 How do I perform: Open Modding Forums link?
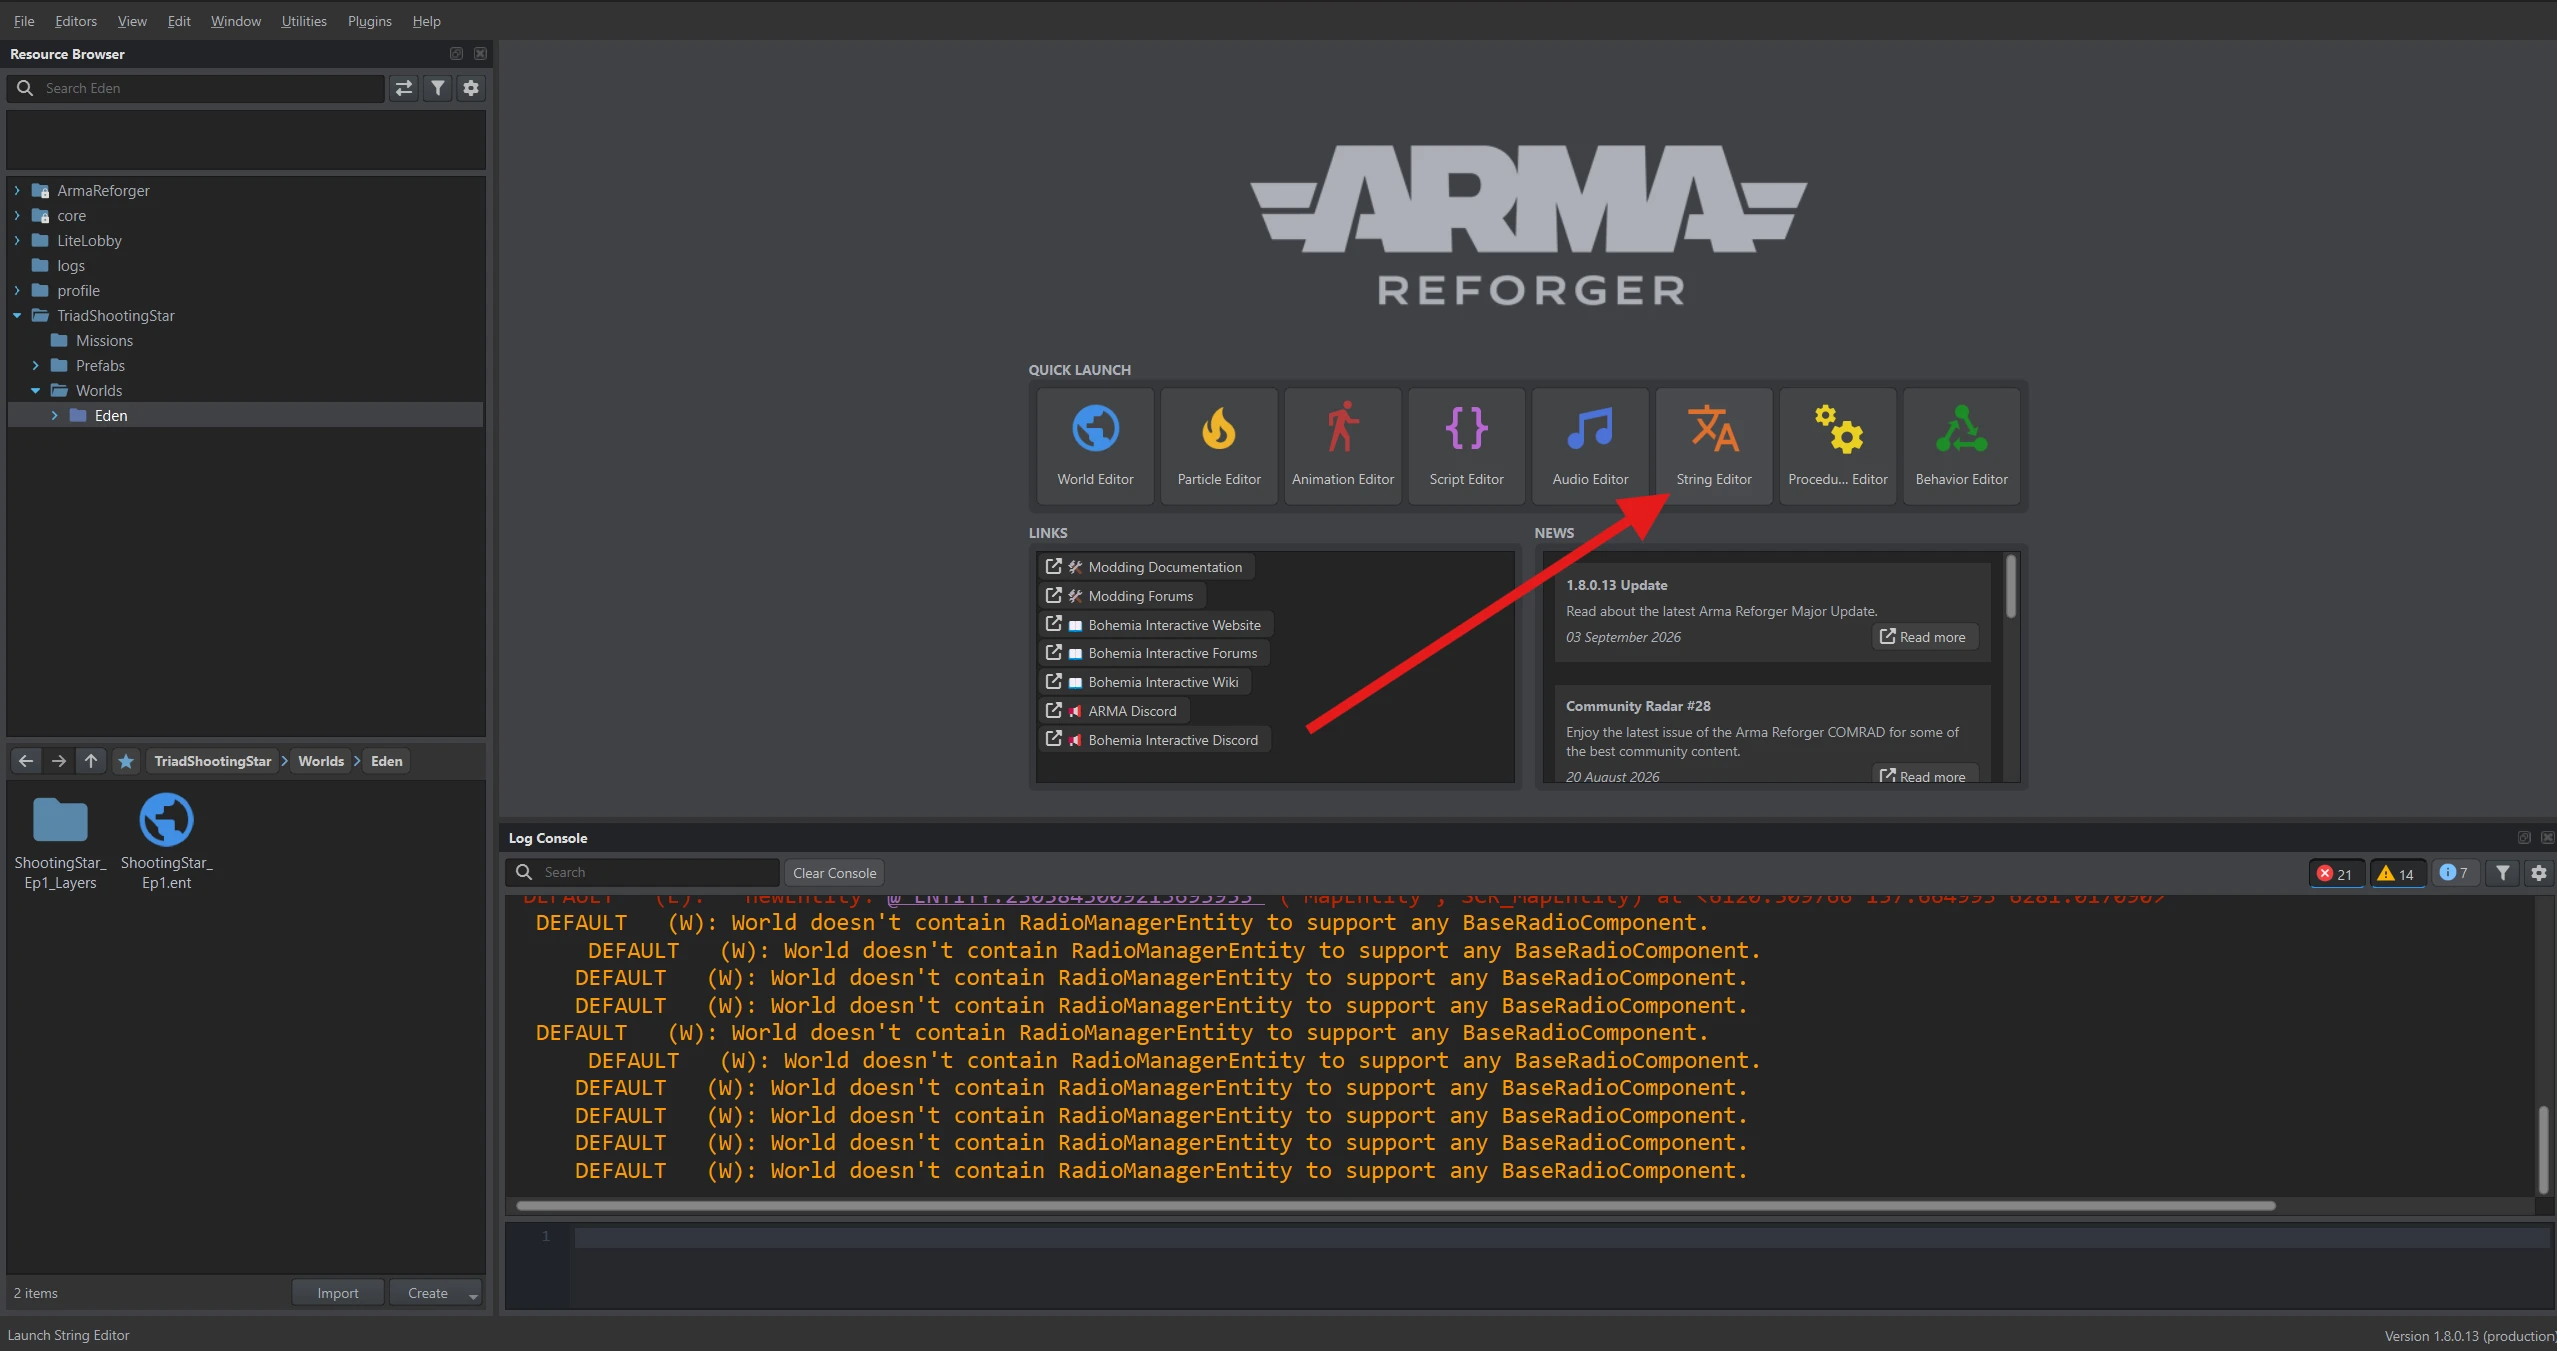click(x=1122, y=596)
